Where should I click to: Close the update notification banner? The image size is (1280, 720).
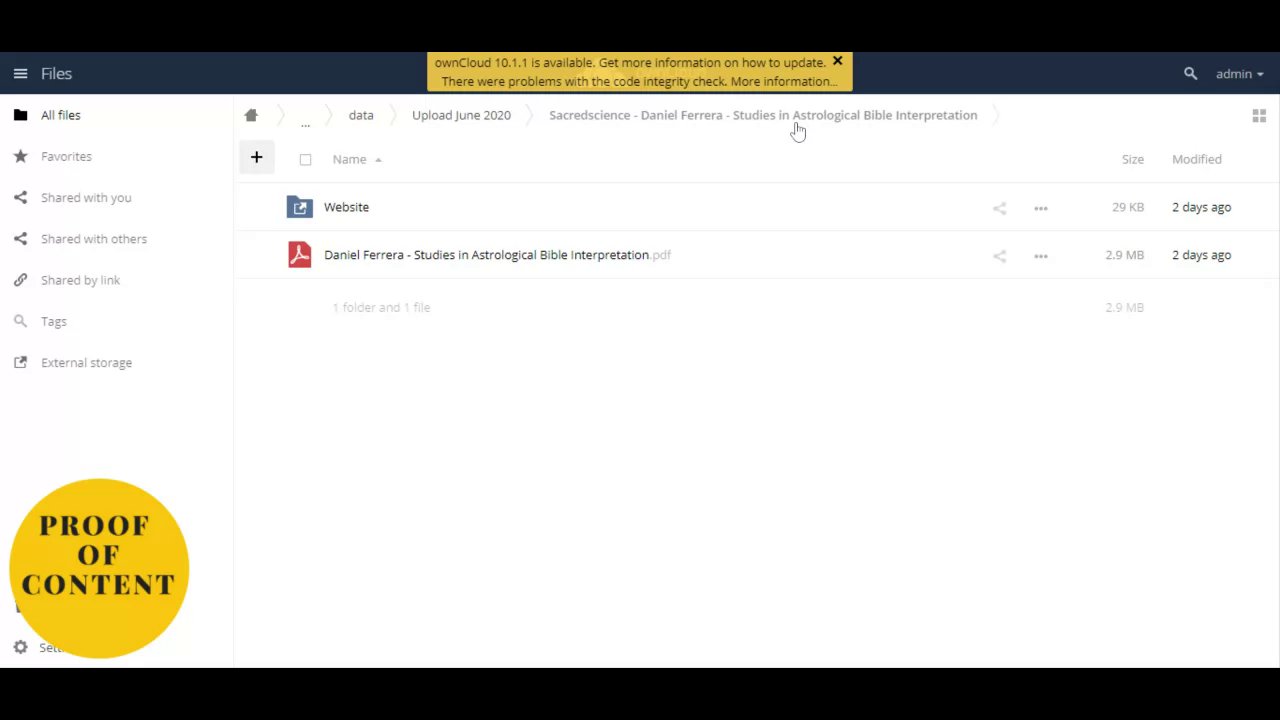coord(838,61)
